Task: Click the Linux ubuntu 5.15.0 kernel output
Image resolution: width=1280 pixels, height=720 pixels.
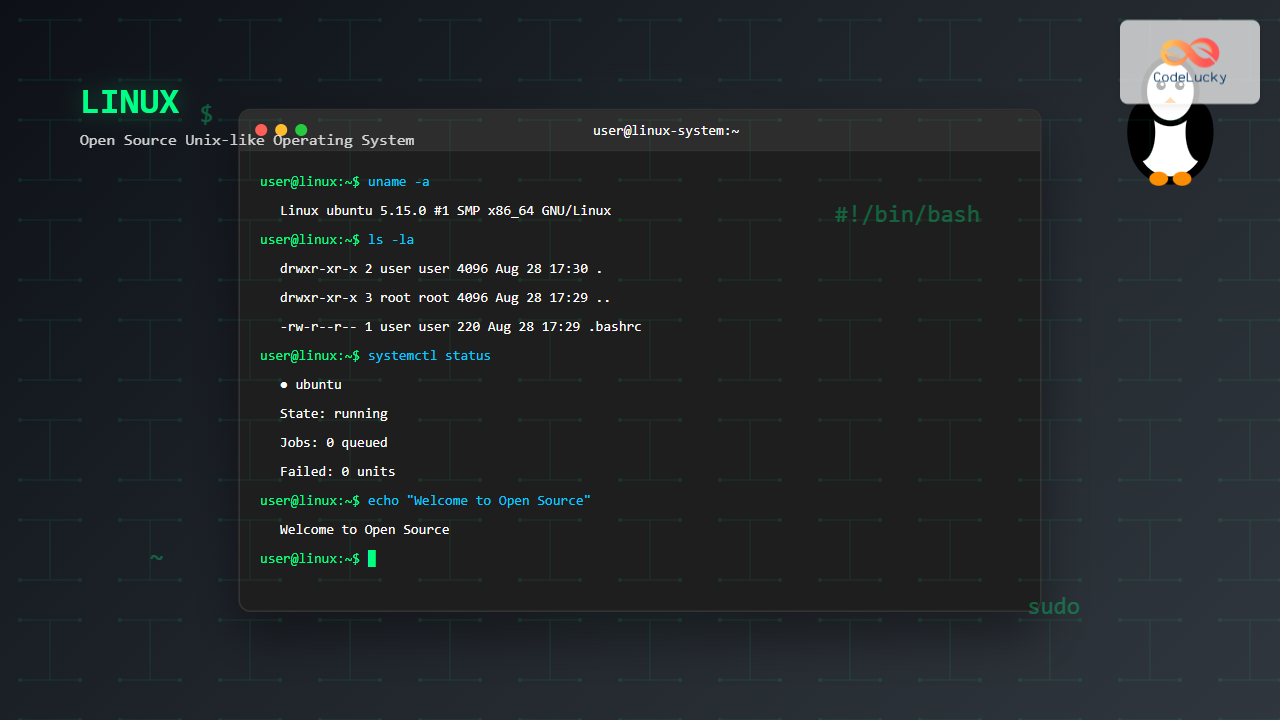Action: point(445,211)
